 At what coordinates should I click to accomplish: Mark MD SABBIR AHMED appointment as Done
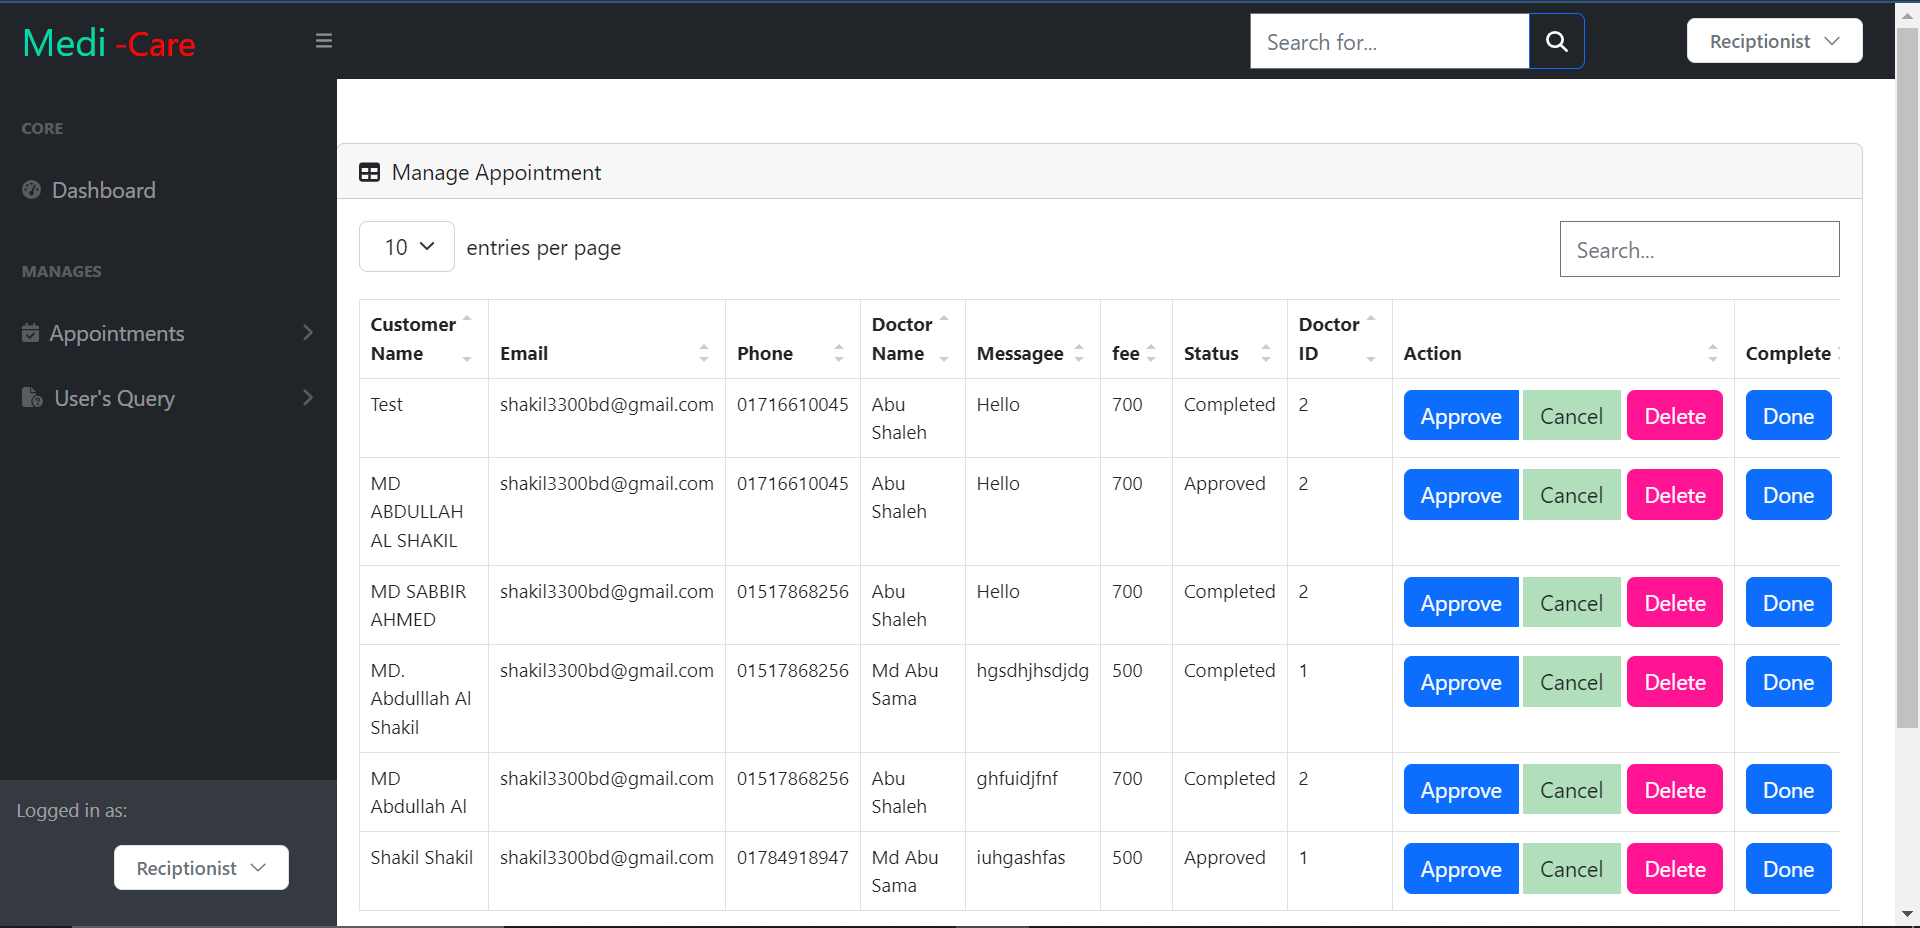click(x=1788, y=602)
